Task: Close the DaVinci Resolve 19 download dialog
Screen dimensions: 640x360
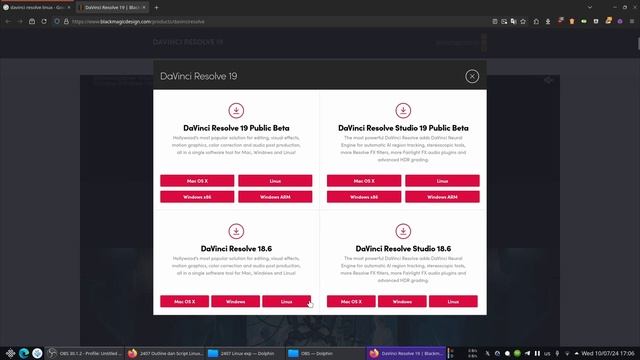Action: click(472, 76)
